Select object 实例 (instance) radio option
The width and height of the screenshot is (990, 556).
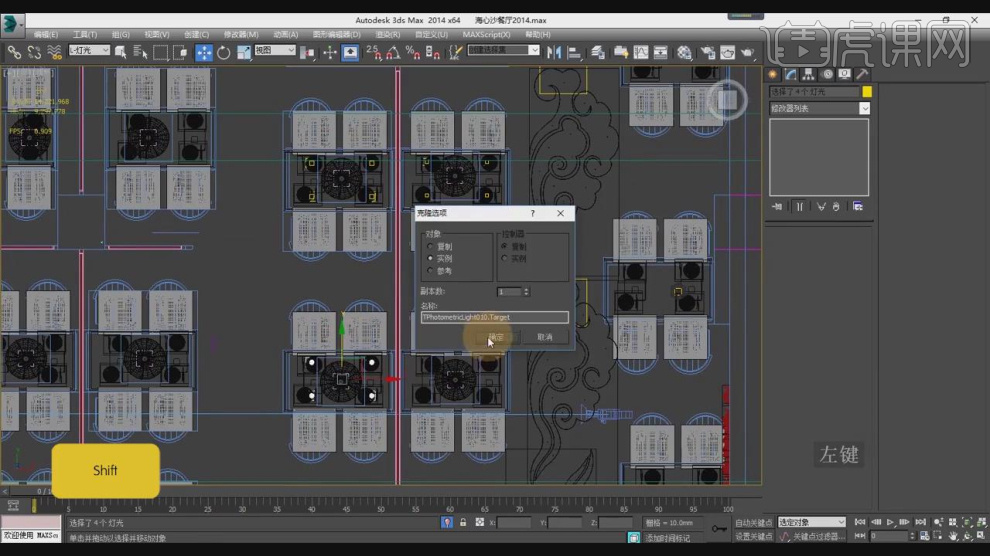pos(431,259)
